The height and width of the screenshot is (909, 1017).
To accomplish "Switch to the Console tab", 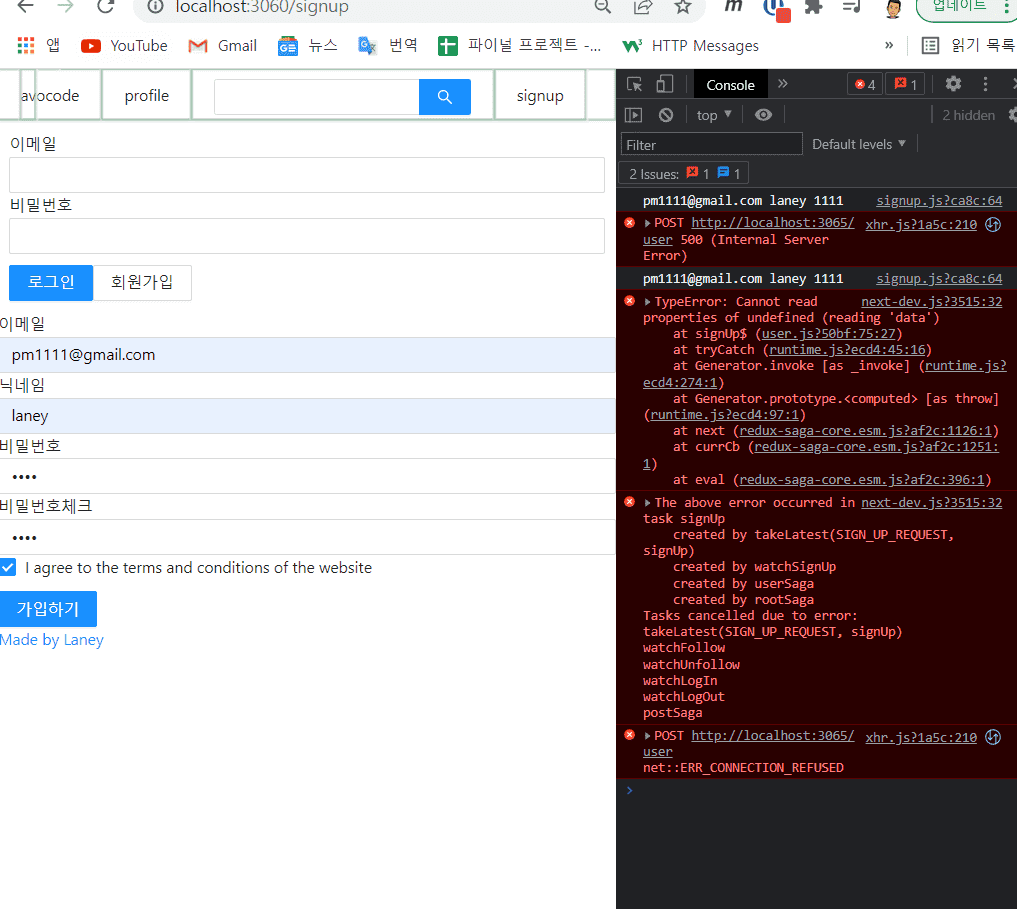I will tap(730, 85).
